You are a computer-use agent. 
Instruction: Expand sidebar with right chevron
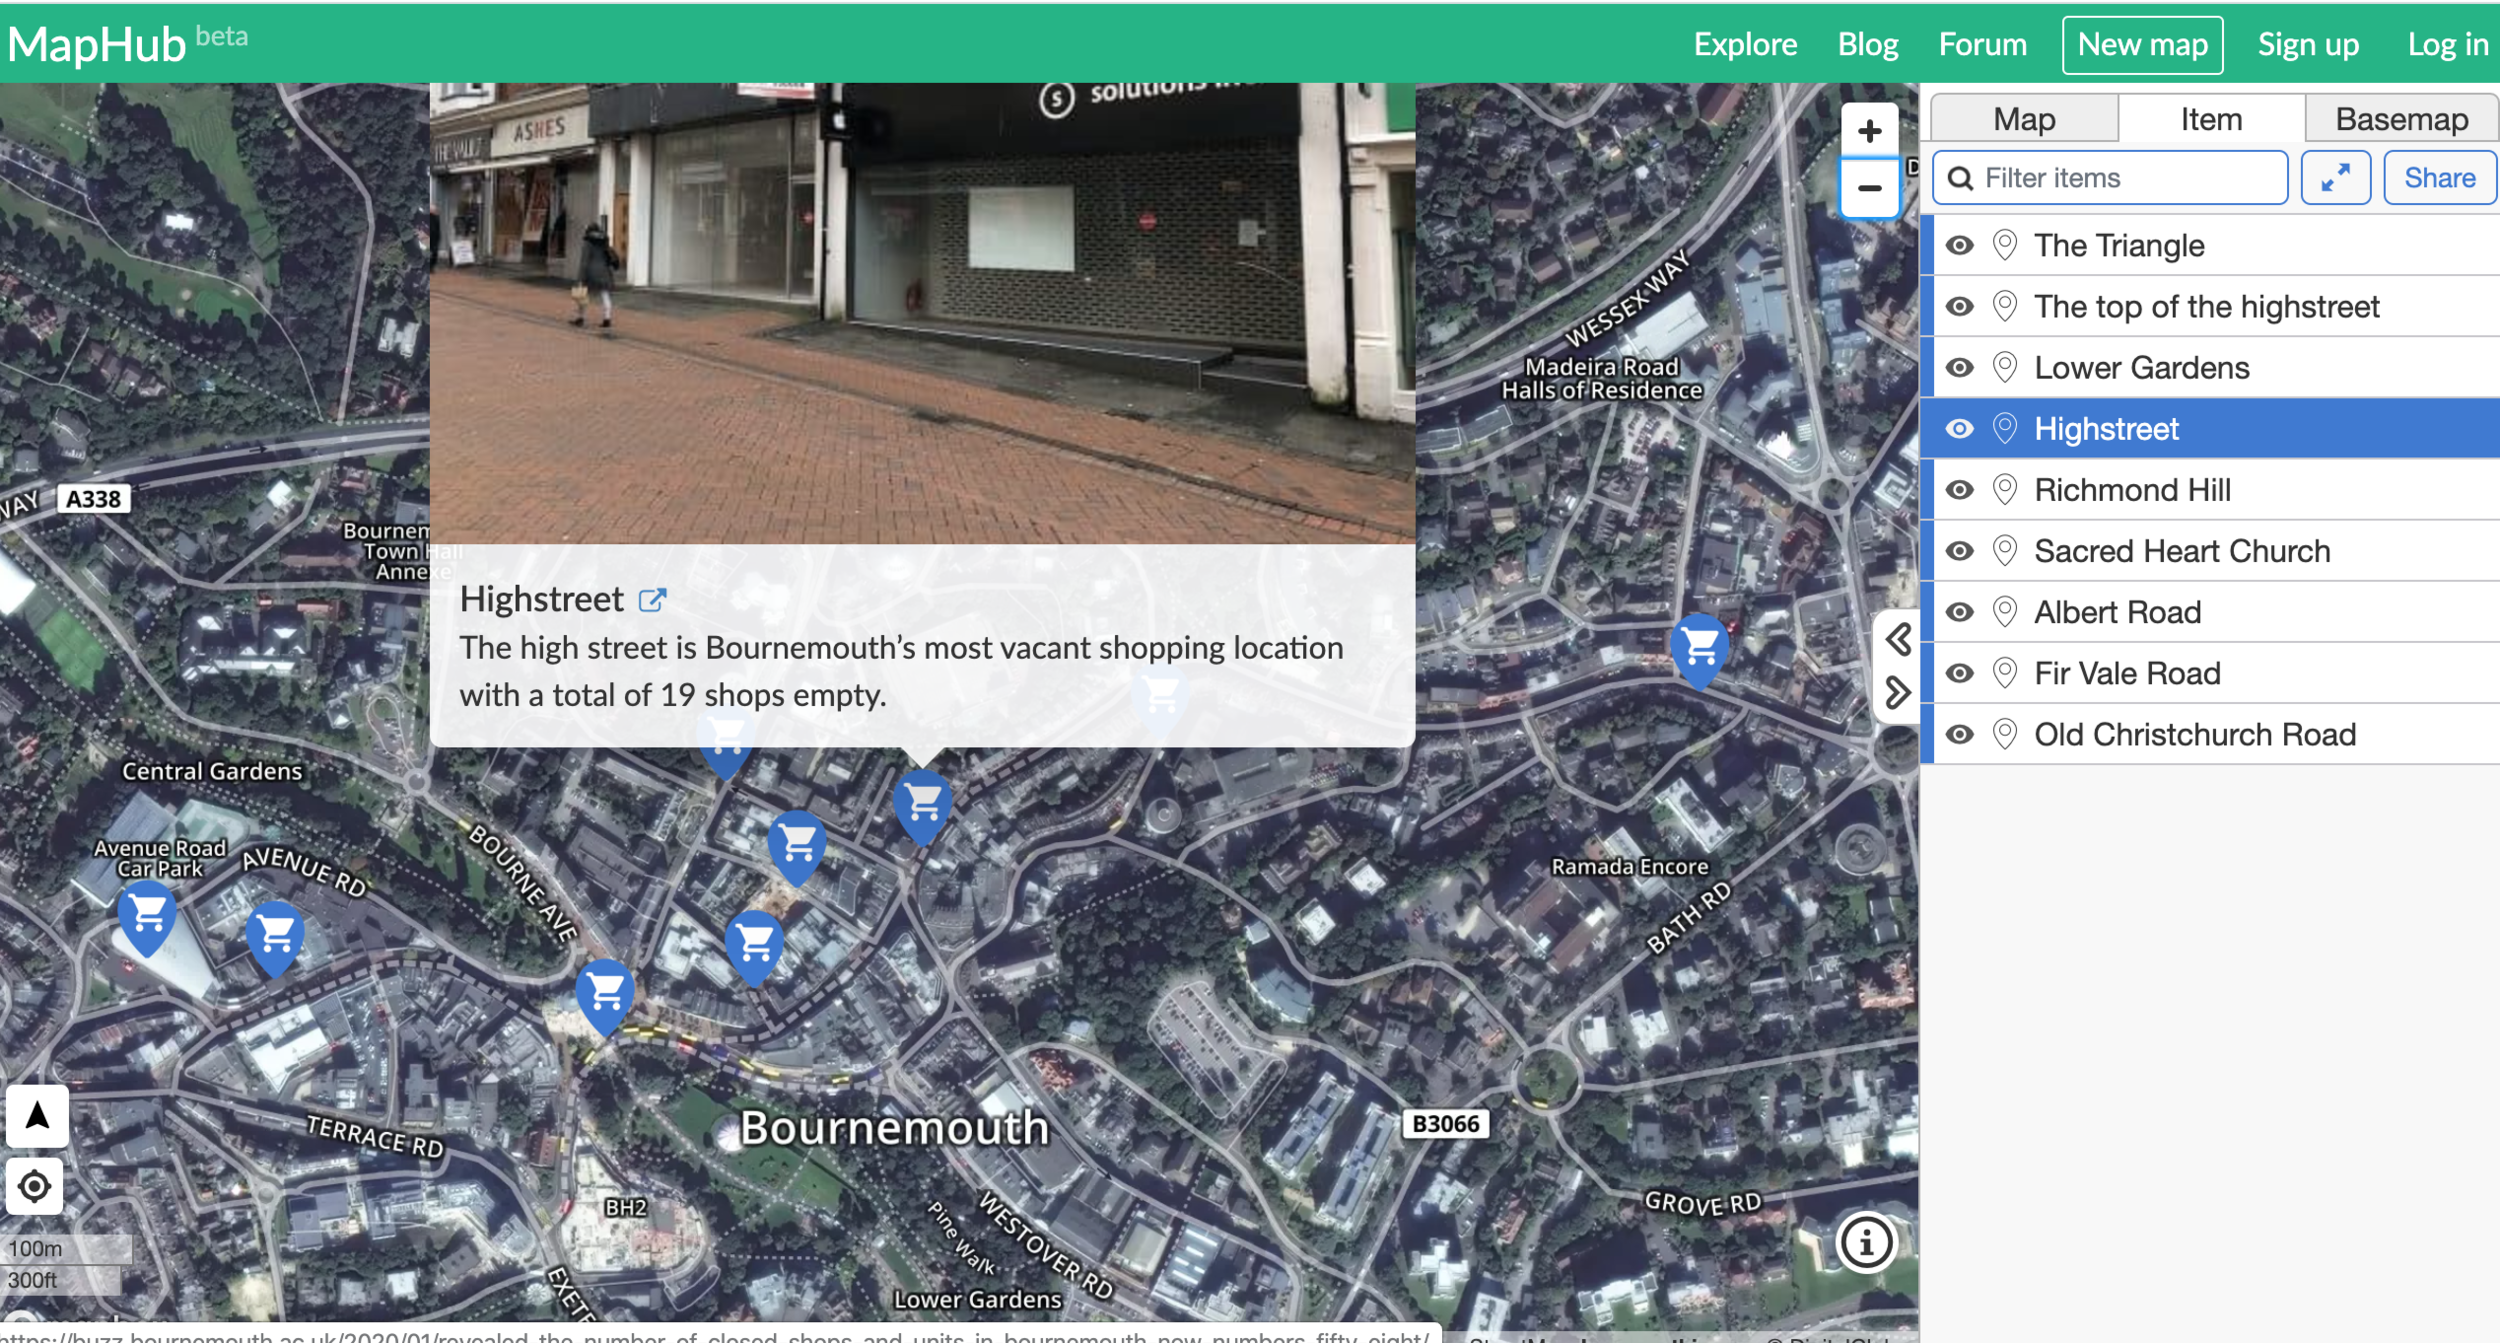point(1897,692)
